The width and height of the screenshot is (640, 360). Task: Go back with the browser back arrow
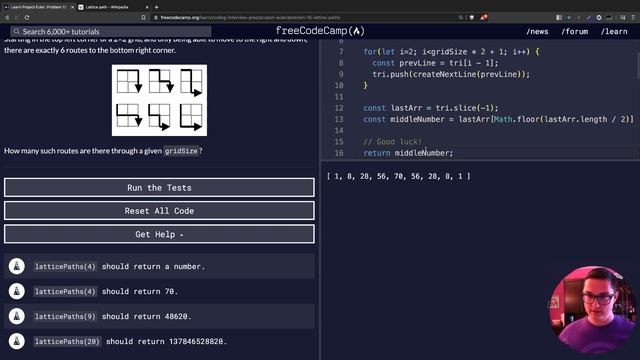click(x=7, y=18)
